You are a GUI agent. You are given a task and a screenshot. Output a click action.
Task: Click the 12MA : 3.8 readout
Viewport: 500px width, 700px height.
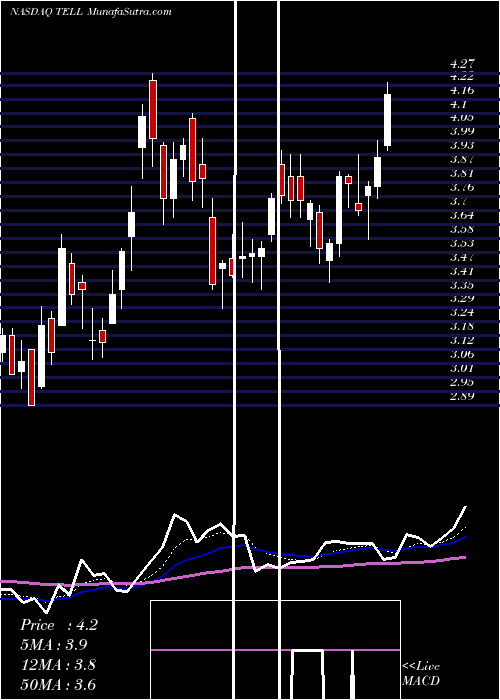coord(58,665)
